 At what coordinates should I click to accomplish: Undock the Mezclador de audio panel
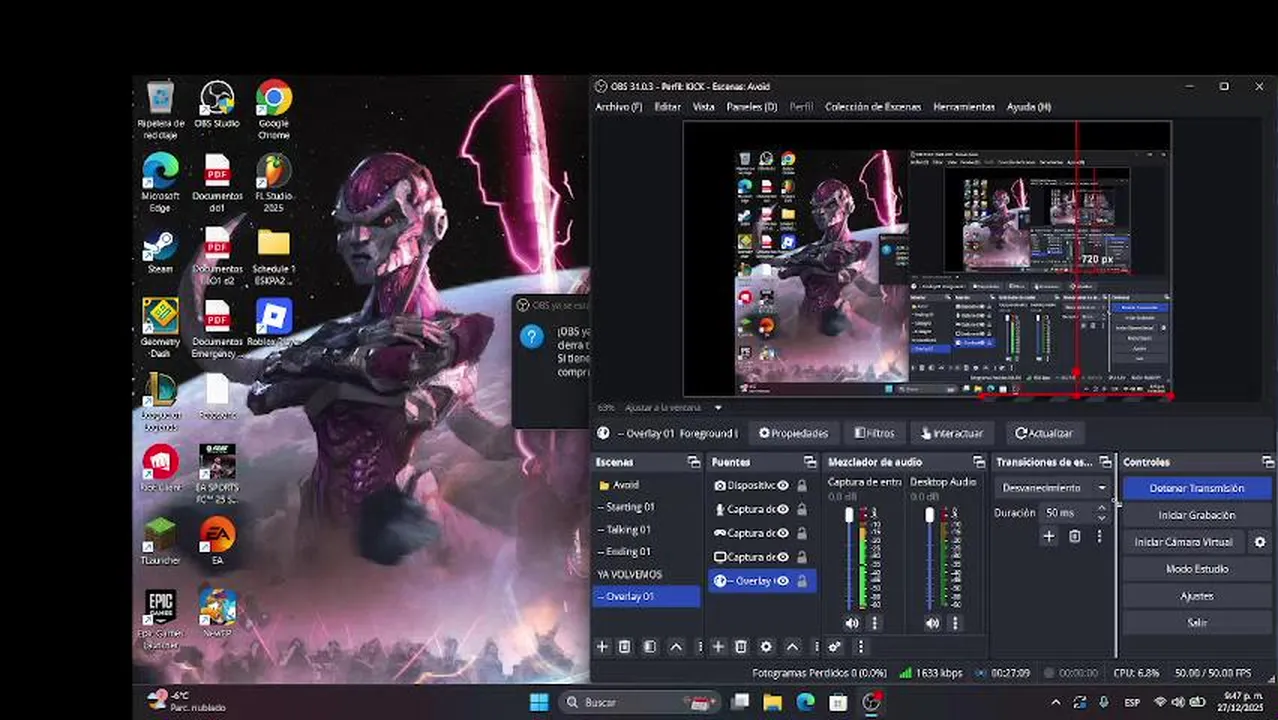pos(978,462)
